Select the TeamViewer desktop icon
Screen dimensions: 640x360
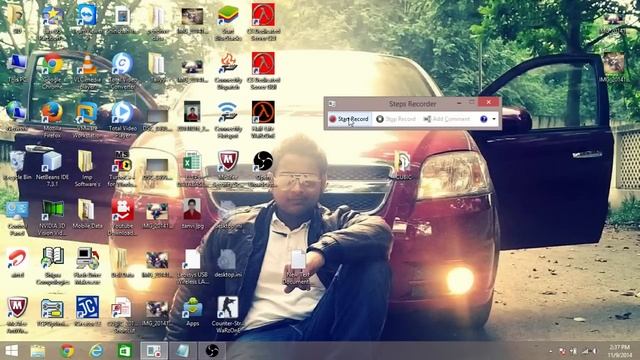coord(87,22)
